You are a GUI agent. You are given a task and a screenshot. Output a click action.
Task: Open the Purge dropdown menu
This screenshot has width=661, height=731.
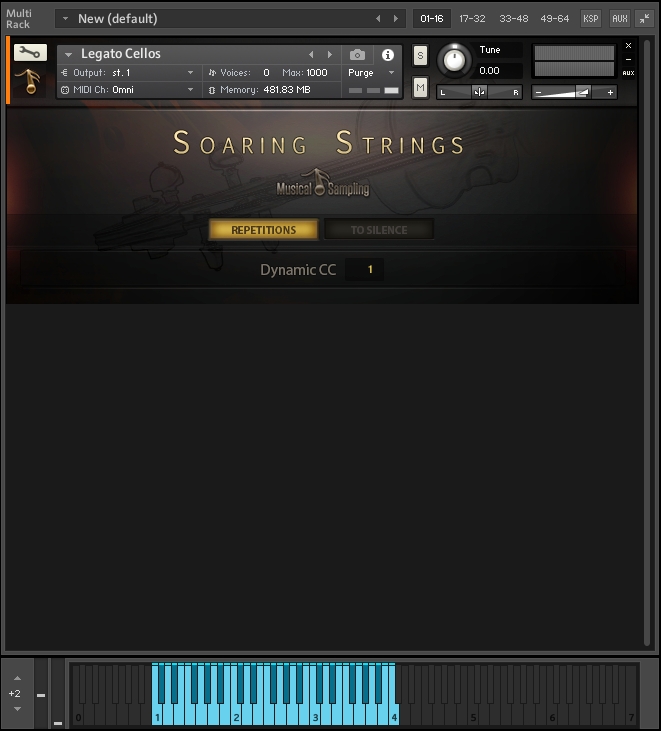pos(392,73)
